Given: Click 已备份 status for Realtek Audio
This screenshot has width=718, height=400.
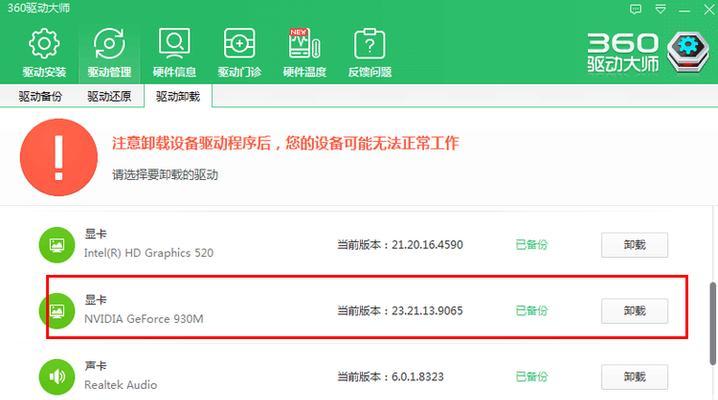Looking at the screenshot, I should click(532, 377).
